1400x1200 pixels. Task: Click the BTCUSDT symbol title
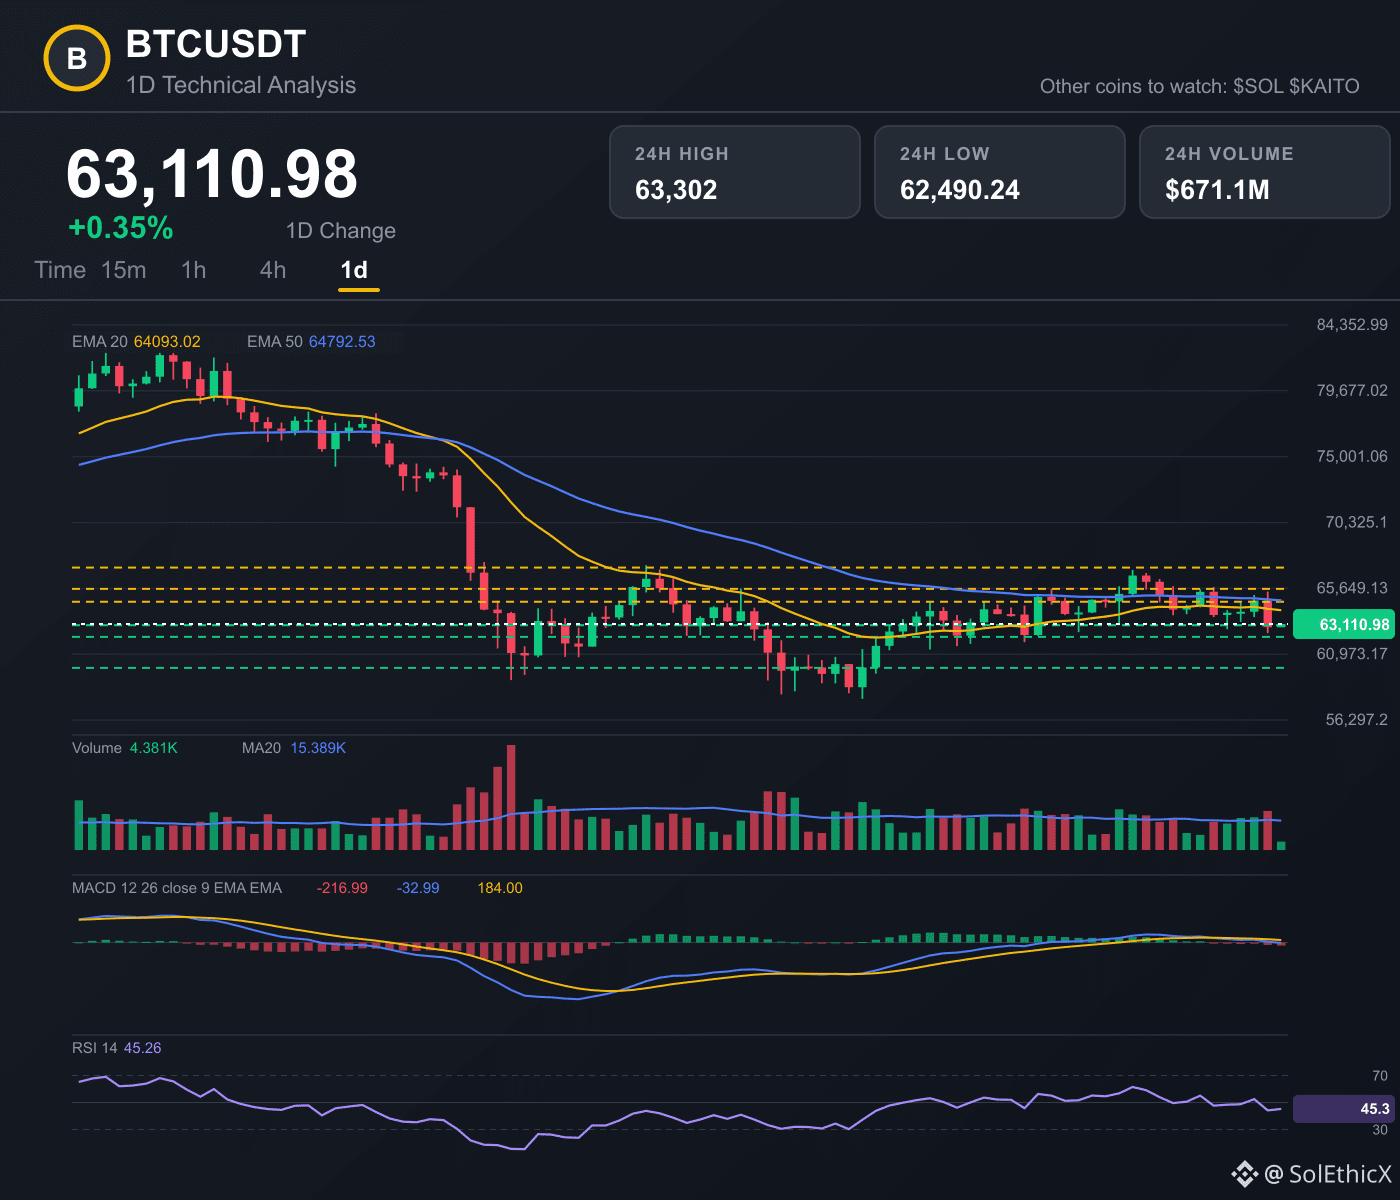tap(216, 44)
